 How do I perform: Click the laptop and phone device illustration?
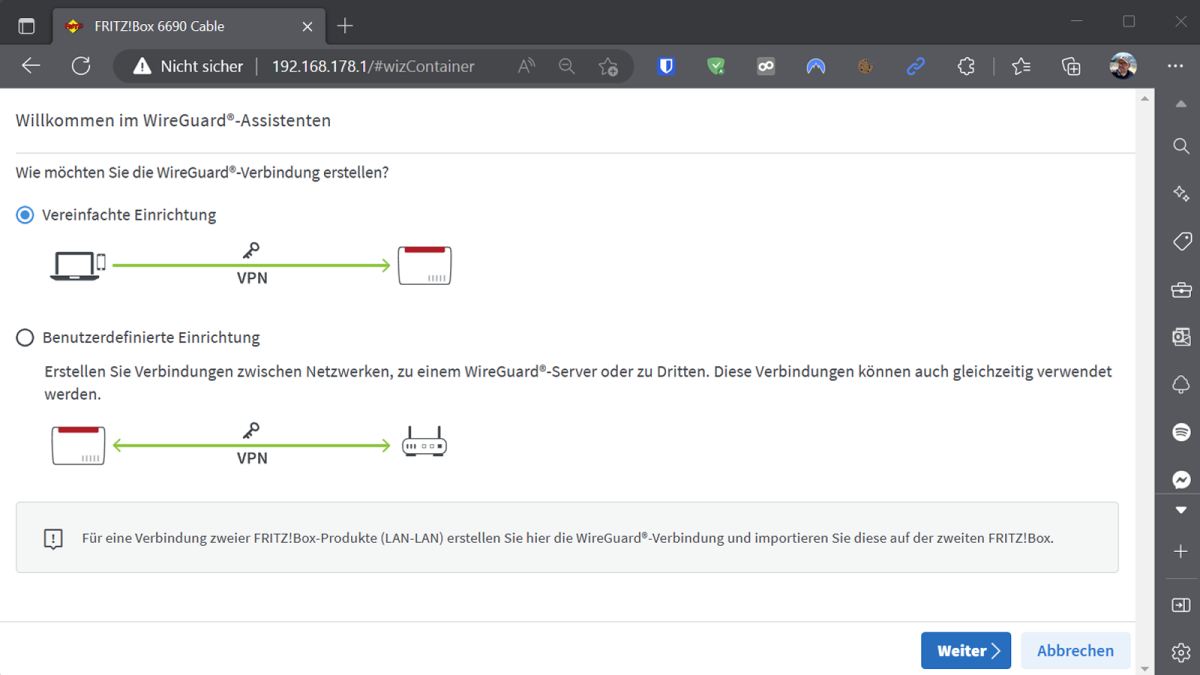coord(78,266)
